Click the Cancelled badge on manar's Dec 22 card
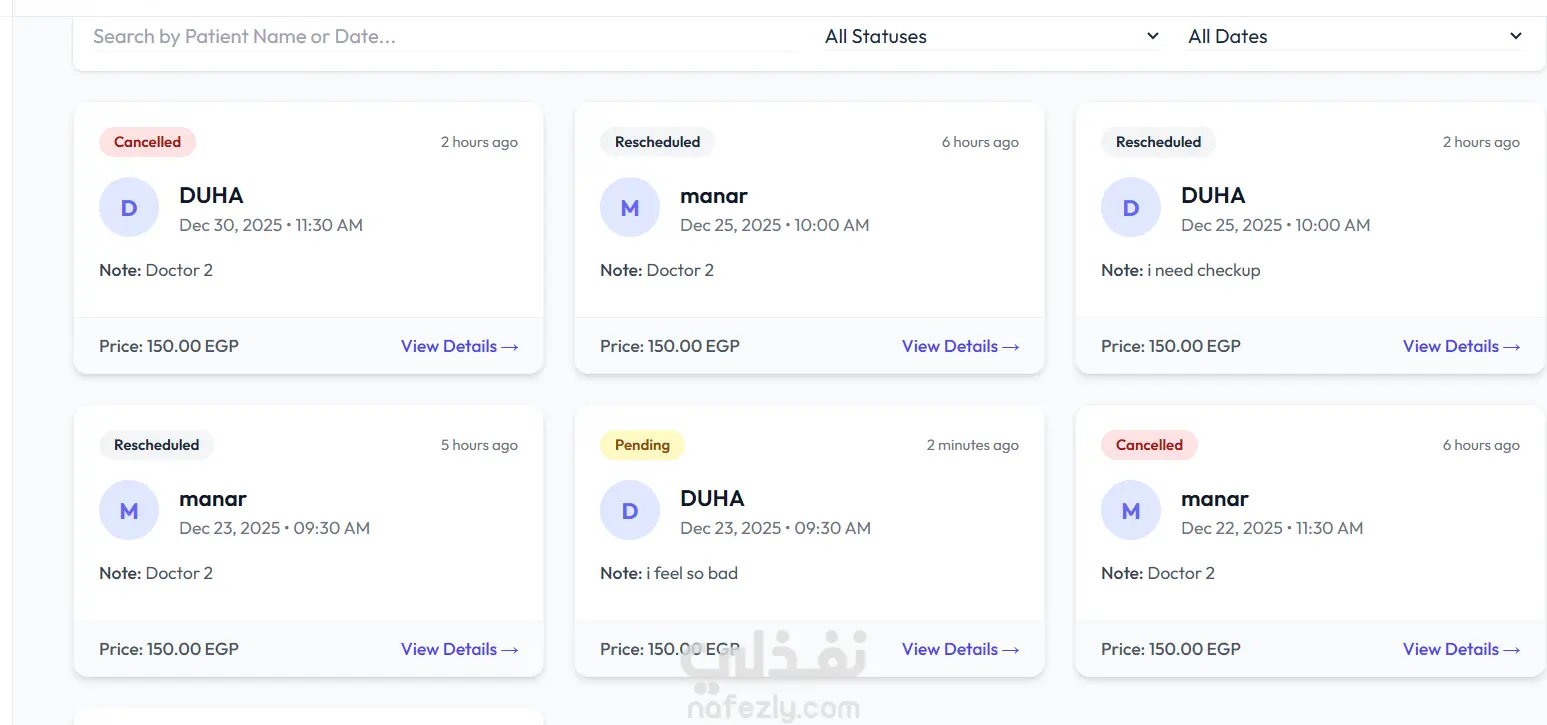This screenshot has height=725, width=1547. click(x=1149, y=445)
